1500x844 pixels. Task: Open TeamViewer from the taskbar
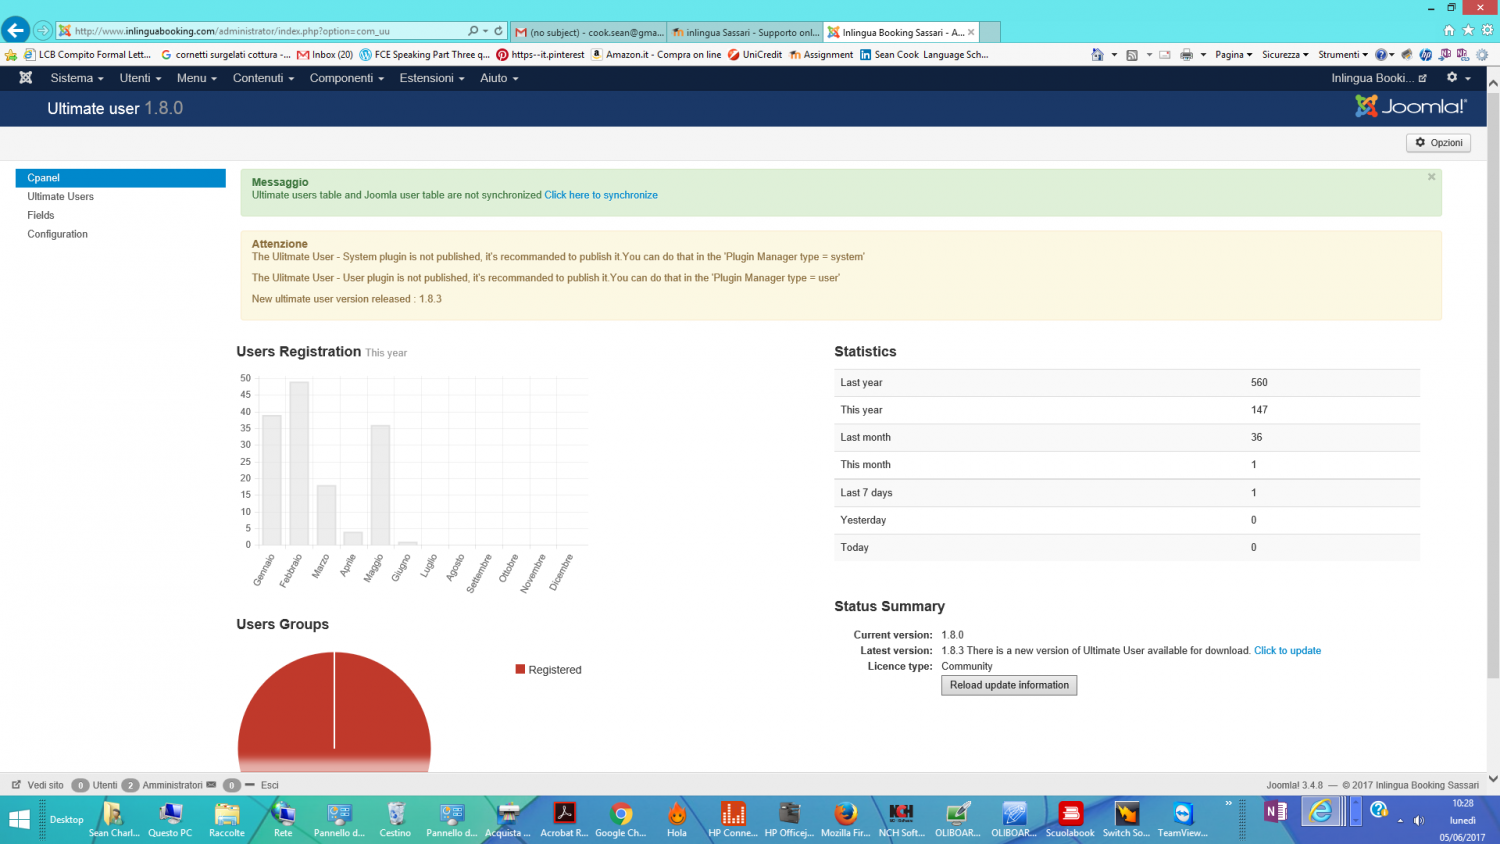tap(1183, 818)
